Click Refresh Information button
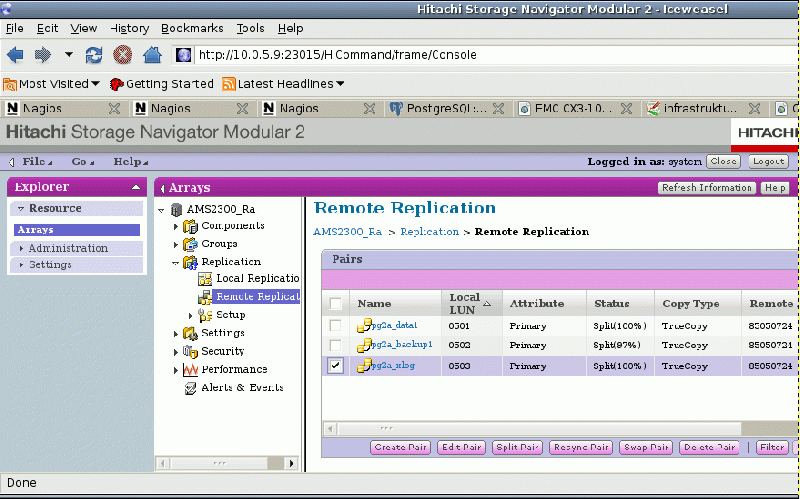This screenshot has height=499, width=800. [707, 188]
